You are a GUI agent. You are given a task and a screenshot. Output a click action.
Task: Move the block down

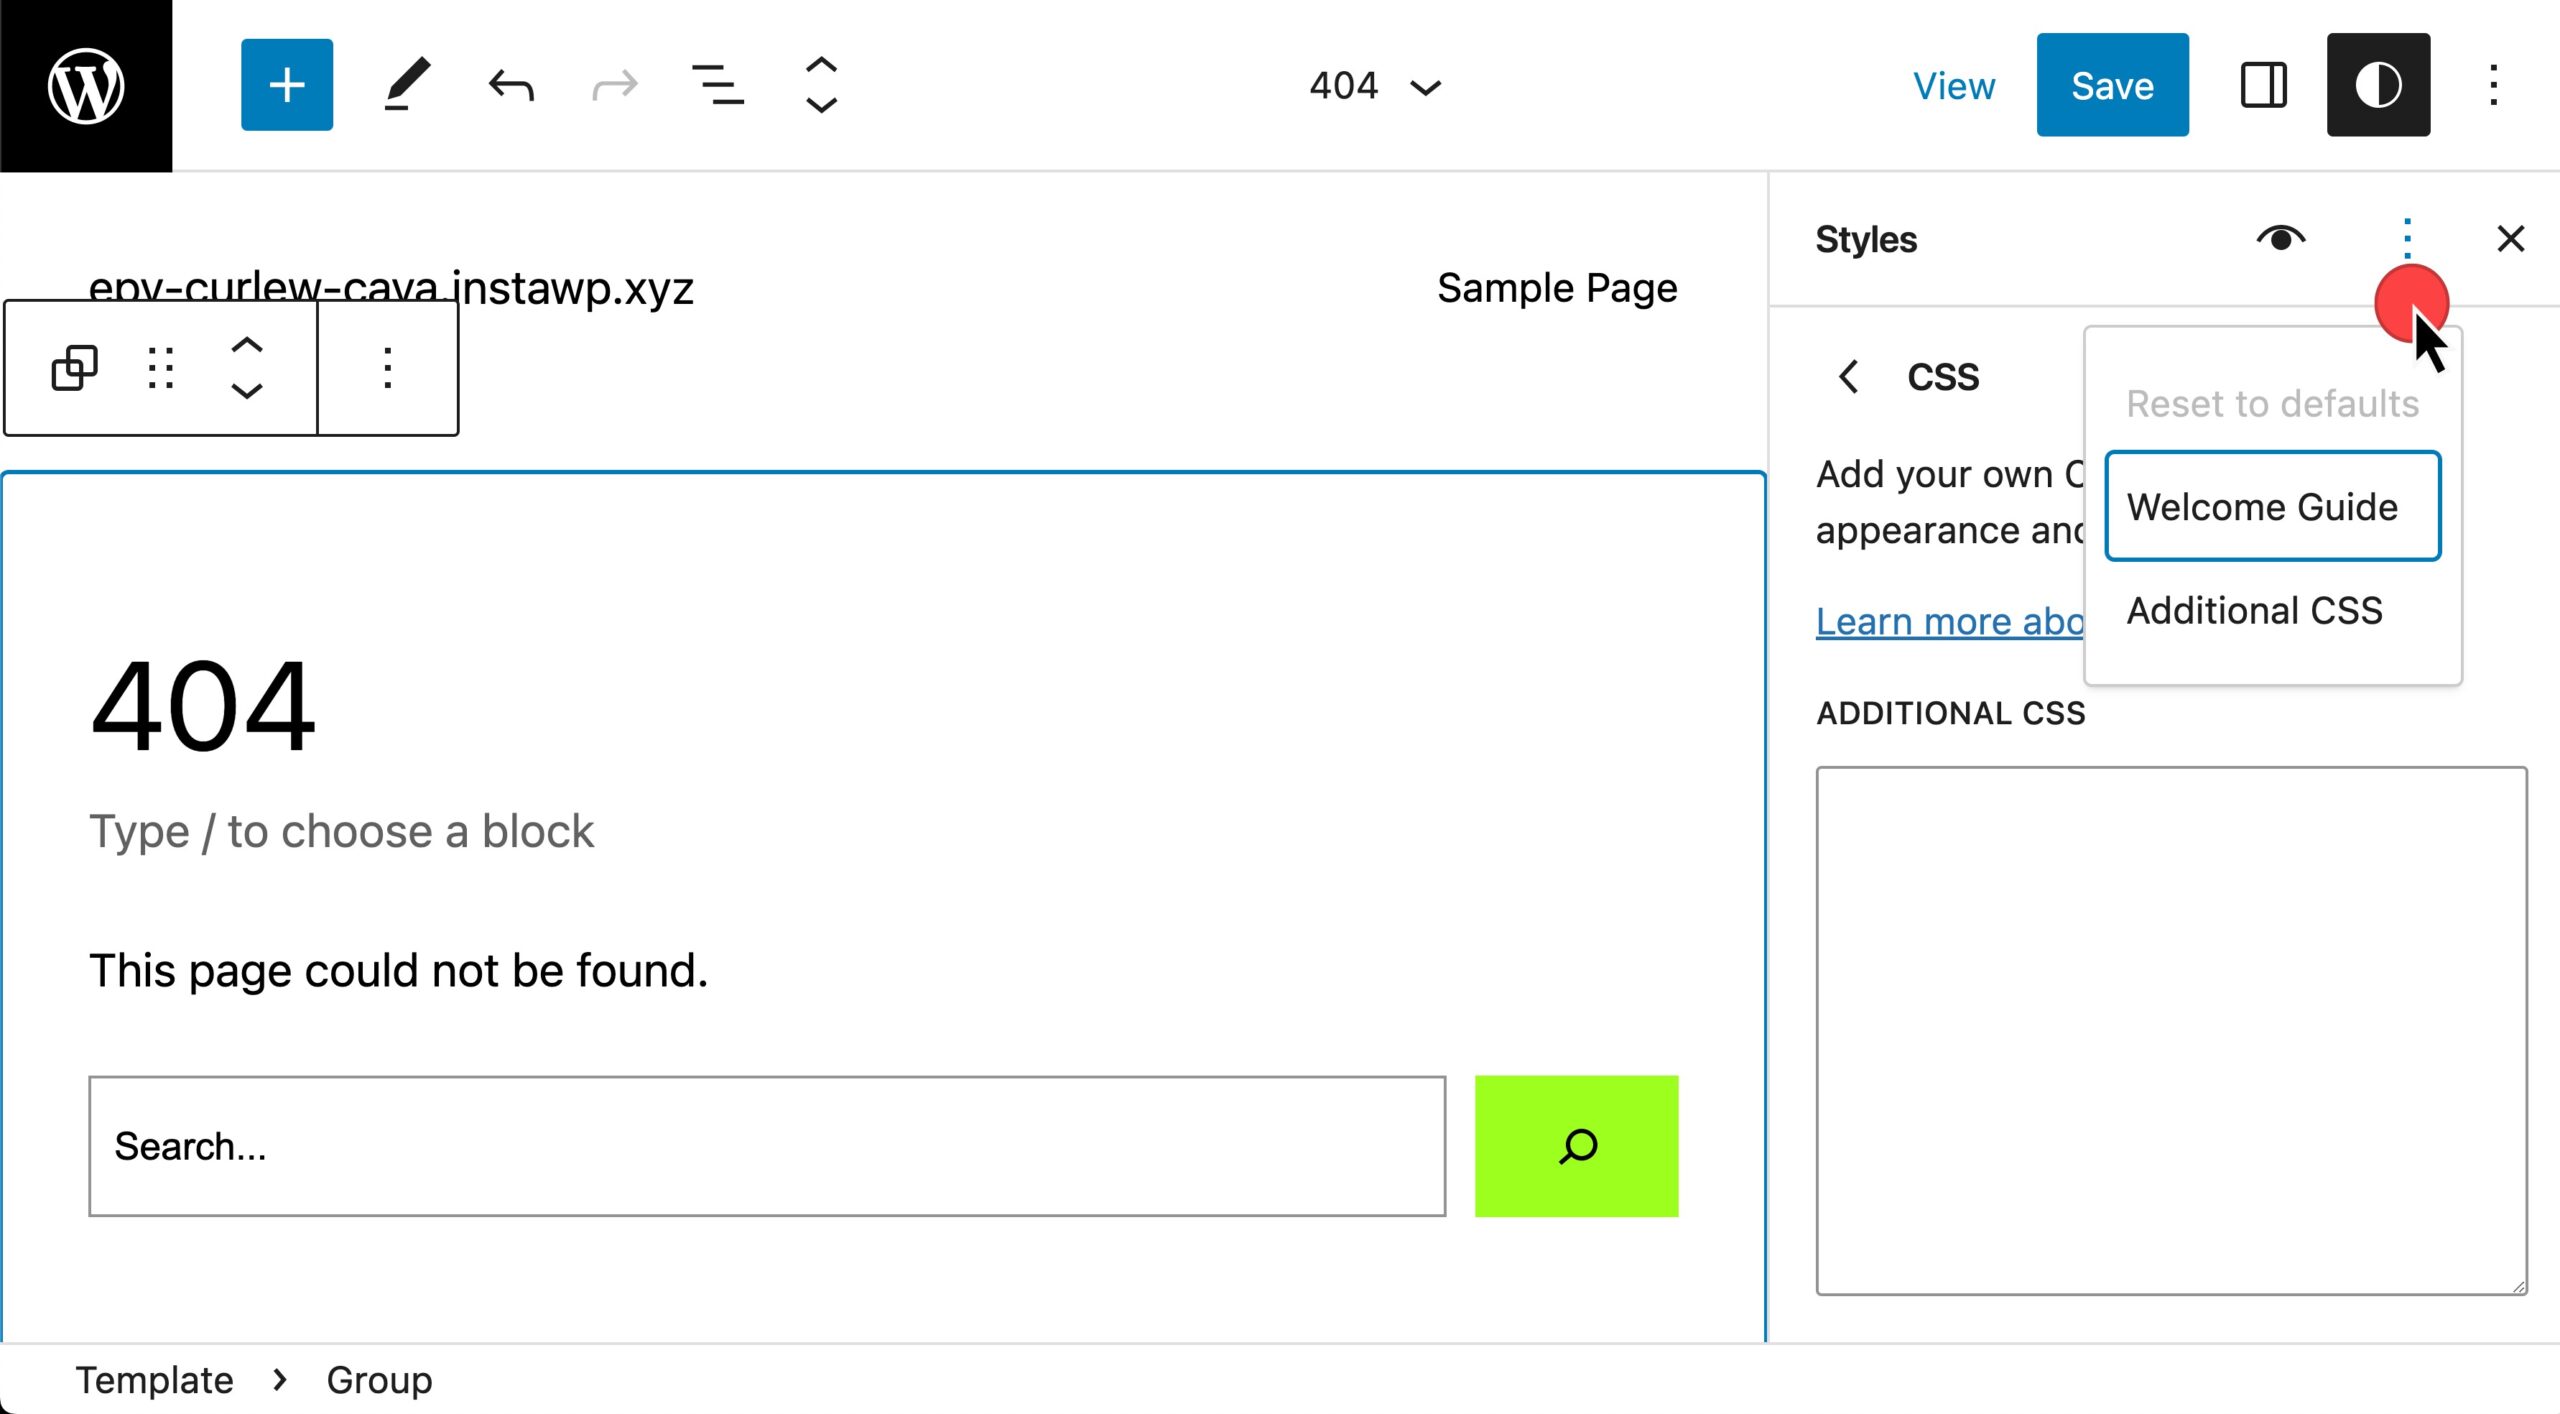[x=246, y=391]
